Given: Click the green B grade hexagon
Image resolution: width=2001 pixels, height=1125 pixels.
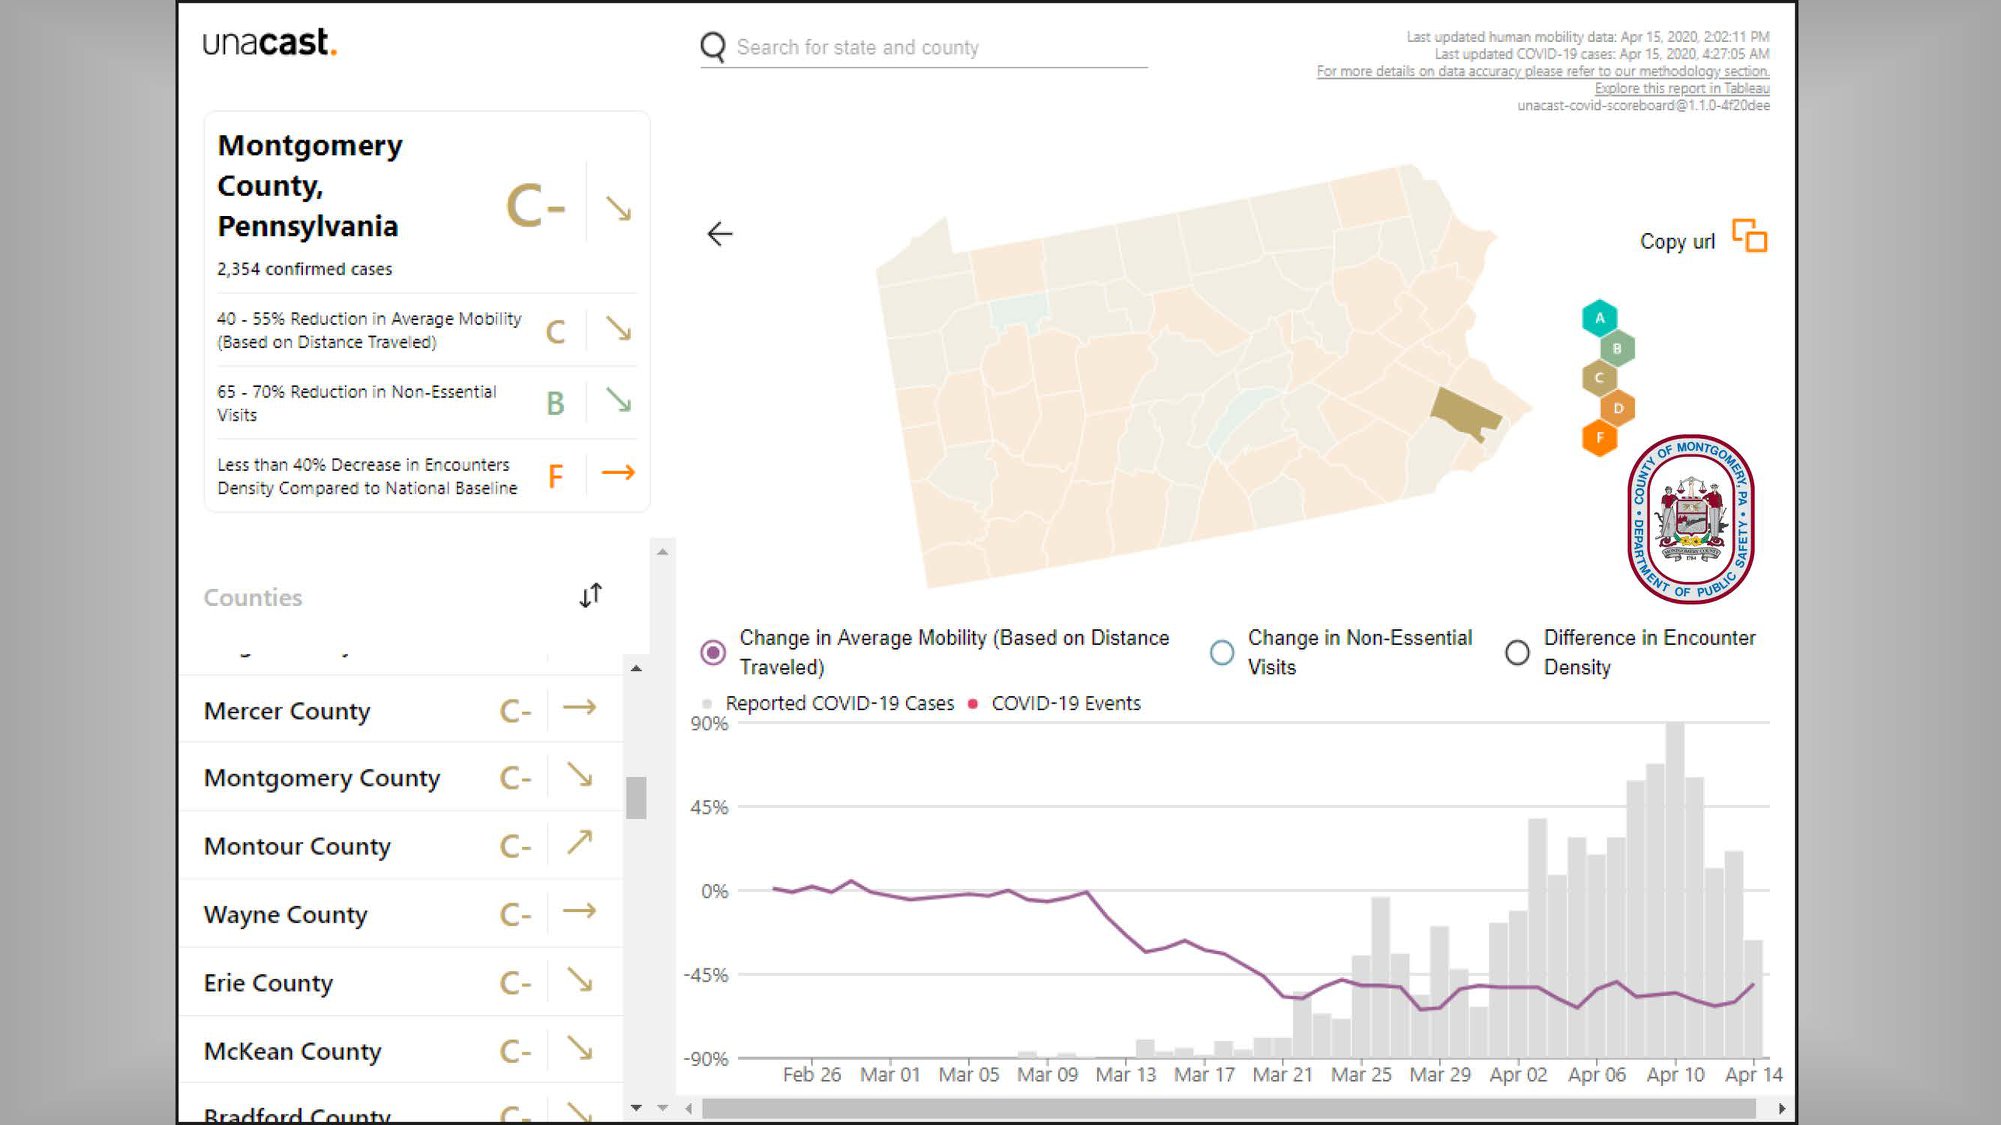Looking at the screenshot, I should point(1617,348).
